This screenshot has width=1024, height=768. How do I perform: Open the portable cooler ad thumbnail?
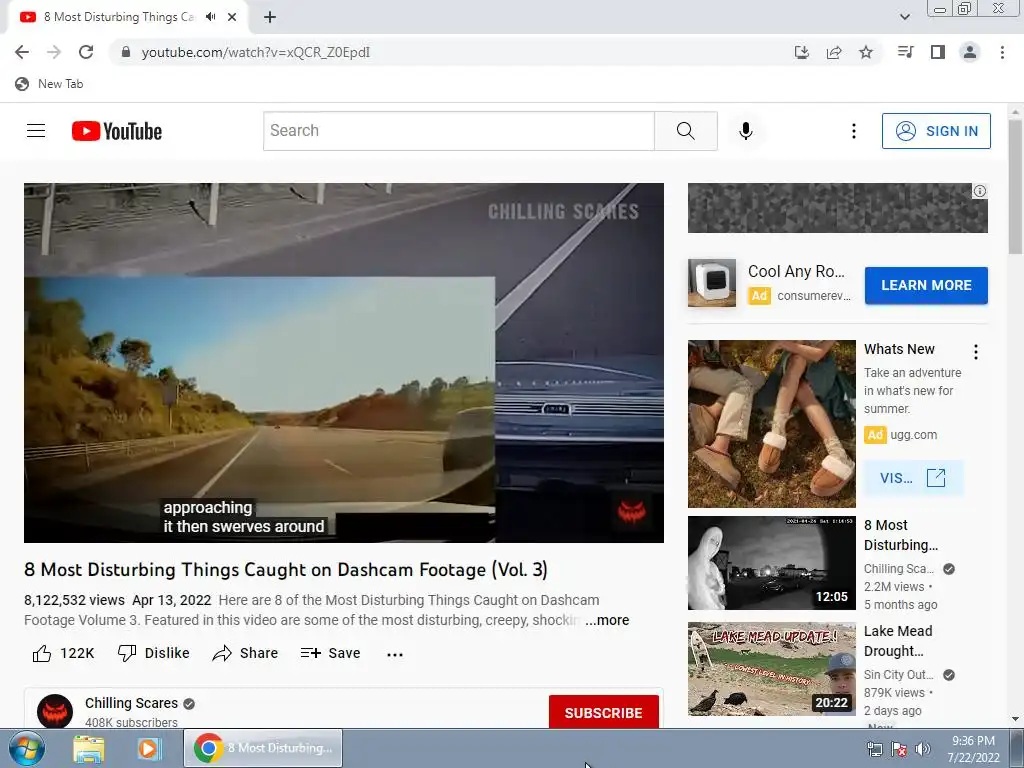click(x=712, y=283)
